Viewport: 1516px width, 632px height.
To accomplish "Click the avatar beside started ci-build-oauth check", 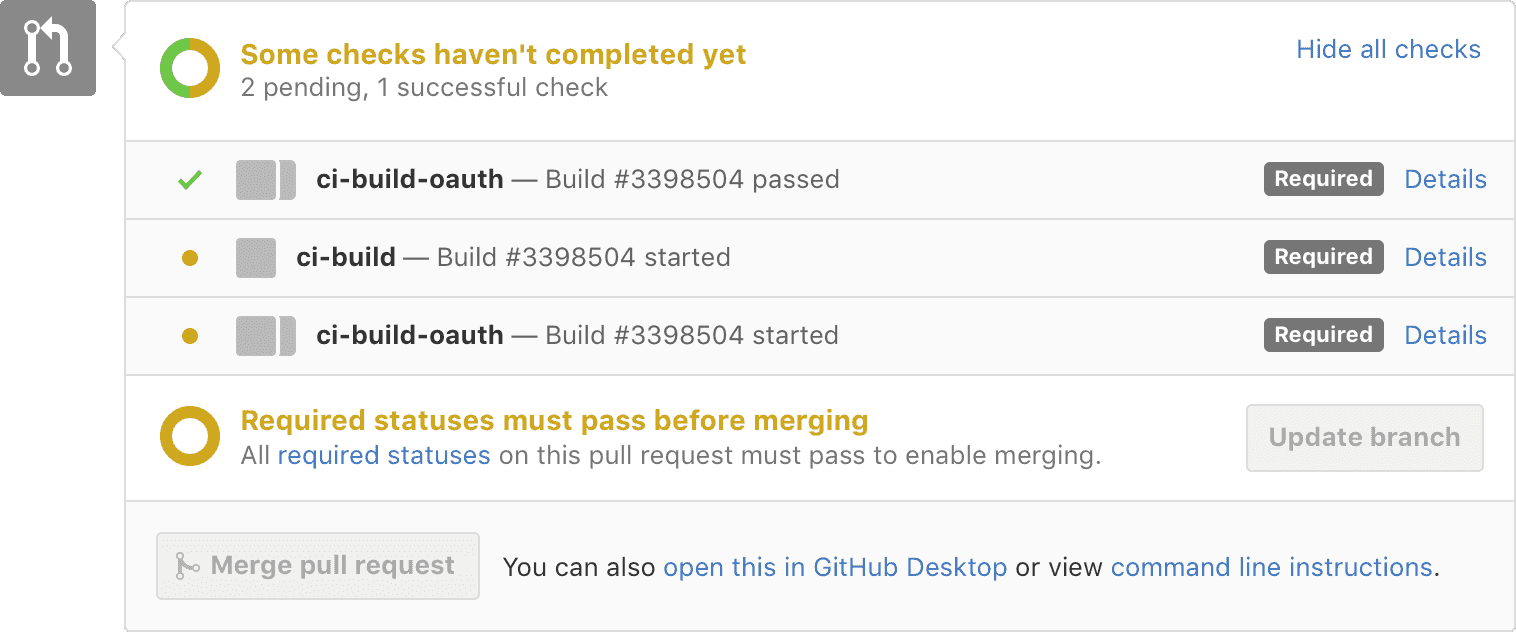I will click(x=265, y=336).
